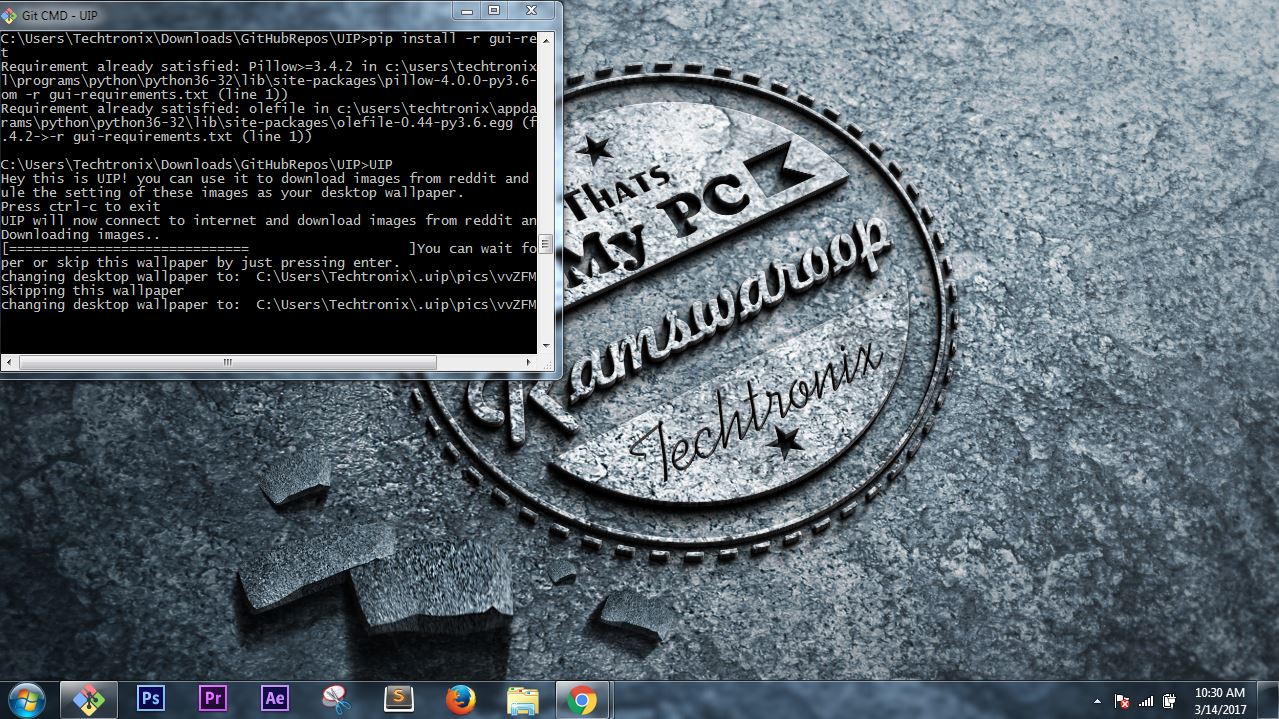Show hidden system tray icons
This screenshot has width=1279, height=719.
(x=1097, y=701)
